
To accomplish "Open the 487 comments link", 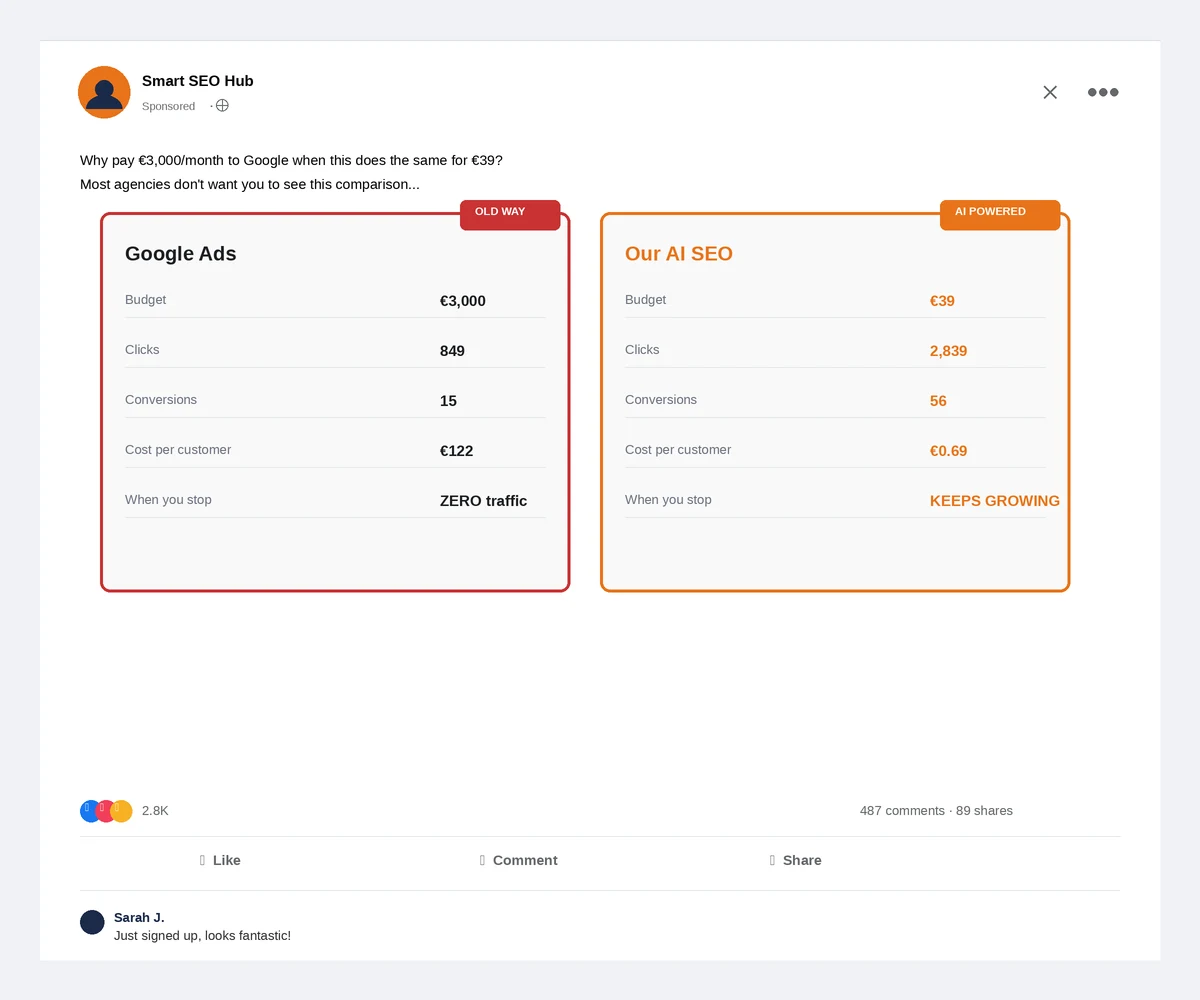I will [902, 811].
